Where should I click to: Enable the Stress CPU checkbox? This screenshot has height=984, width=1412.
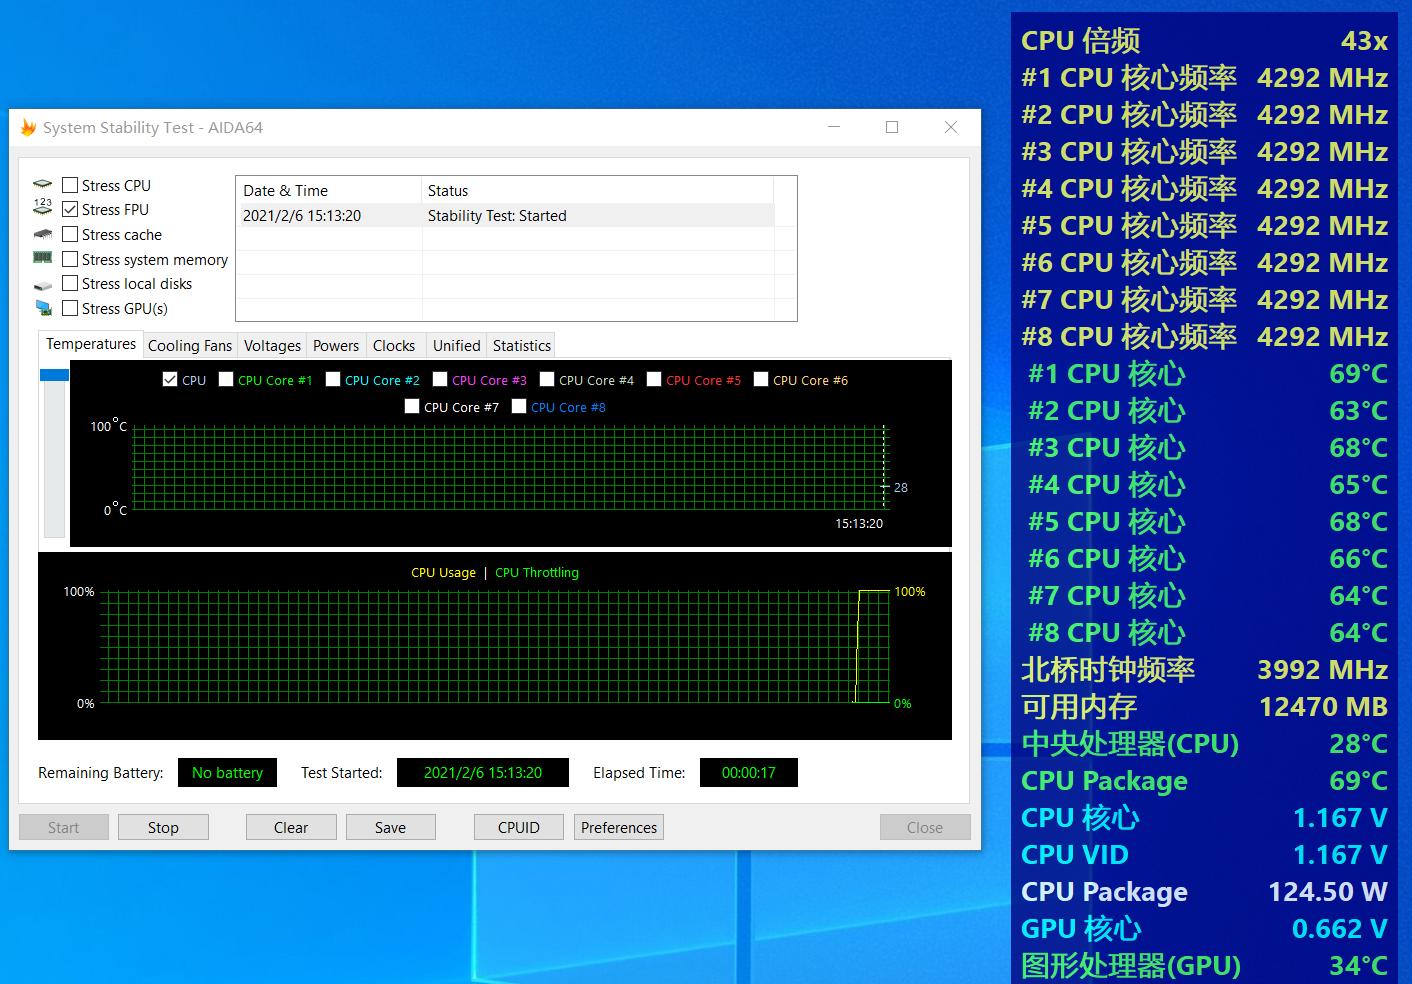coord(70,184)
